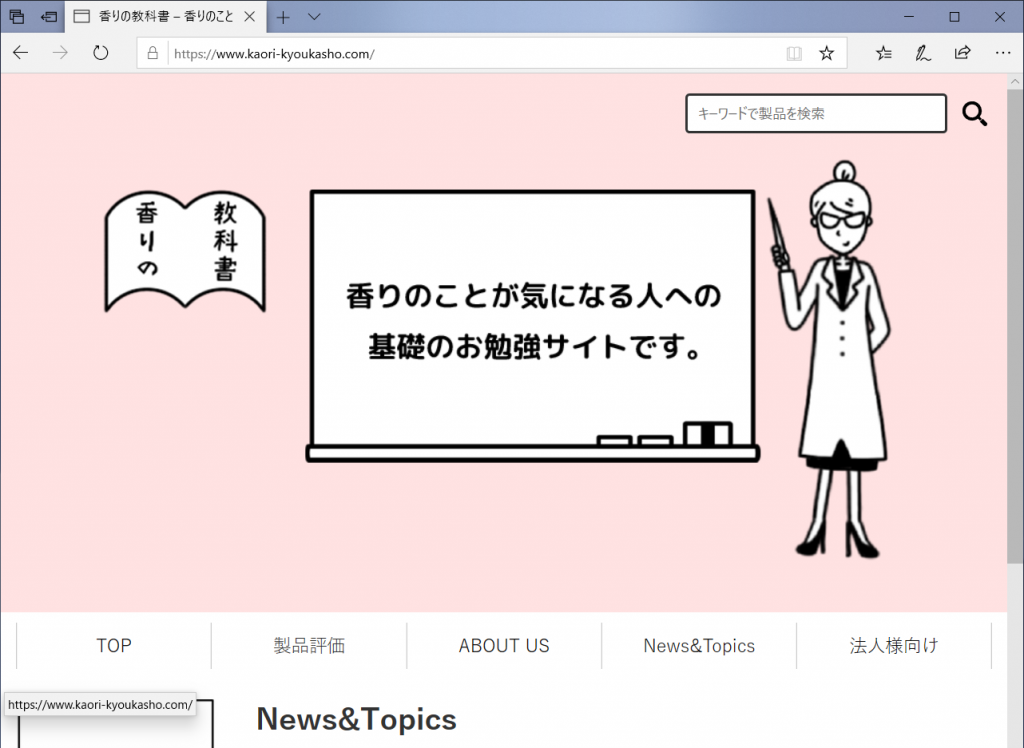The image size is (1024, 748).
Task: Add page to favorites star icon
Action: 827,53
